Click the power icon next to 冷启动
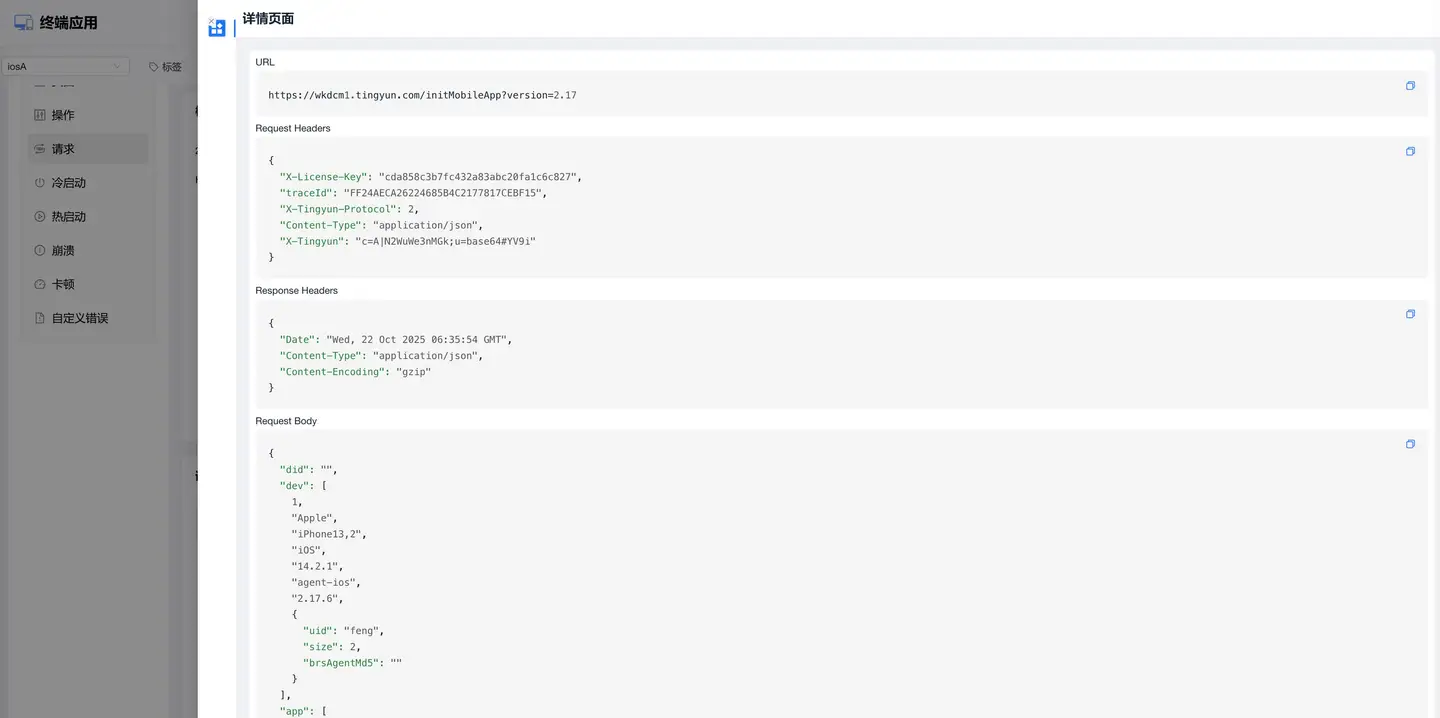Screen dimensions: 1440x718 (40, 183)
